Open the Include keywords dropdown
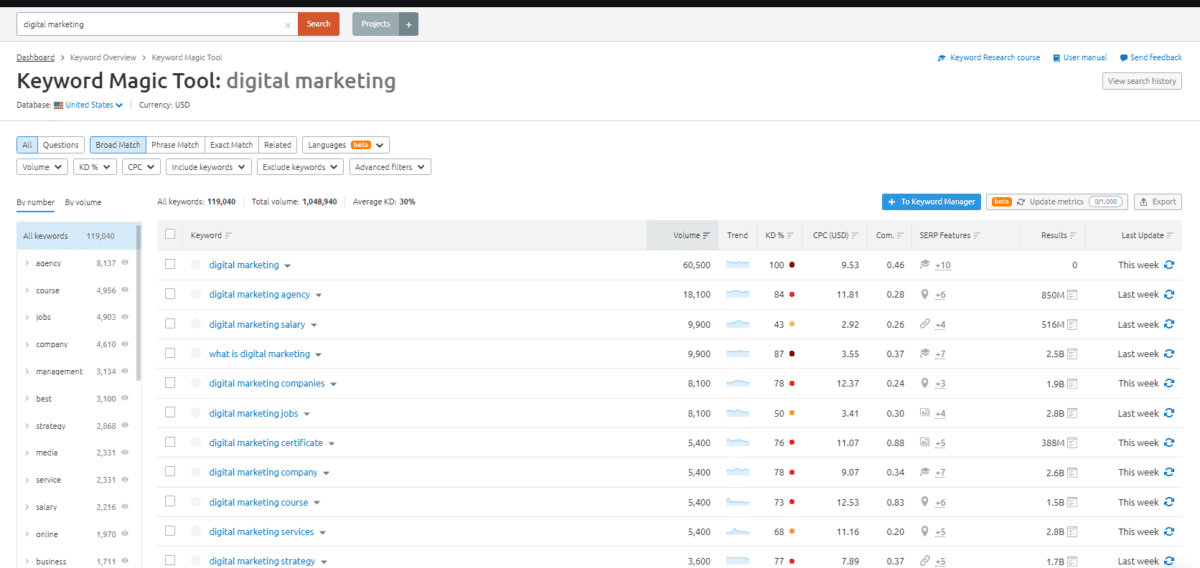Screen dimensions: 1200x568 208,167
